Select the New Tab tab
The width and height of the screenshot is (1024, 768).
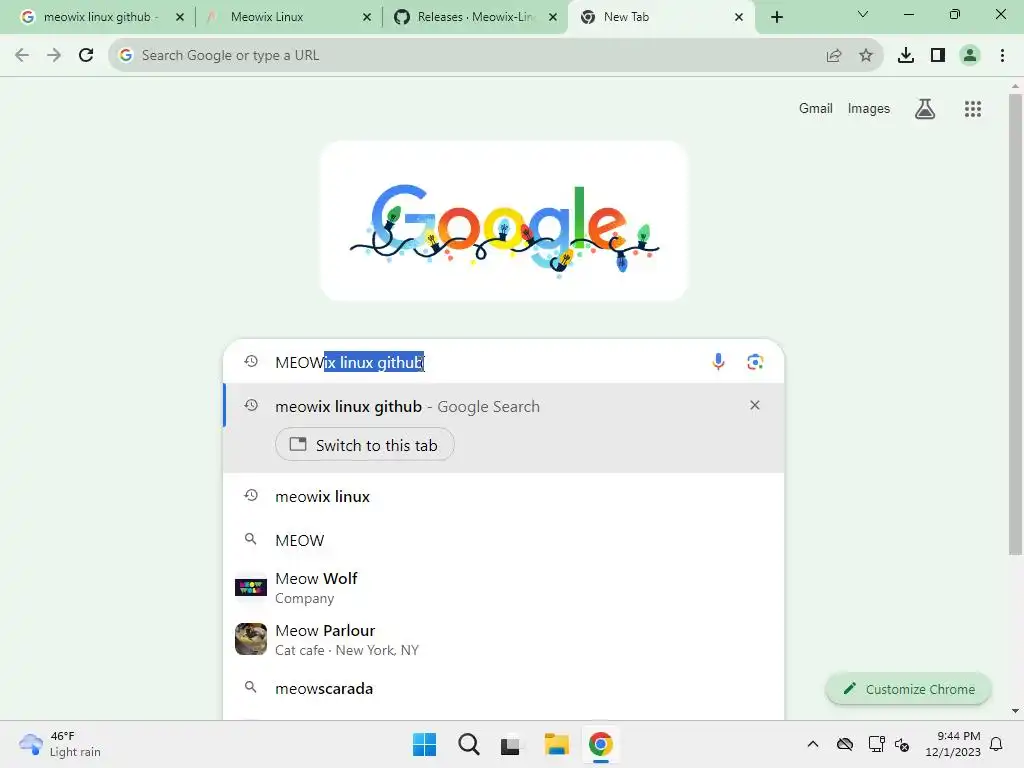tap(661, 17)
